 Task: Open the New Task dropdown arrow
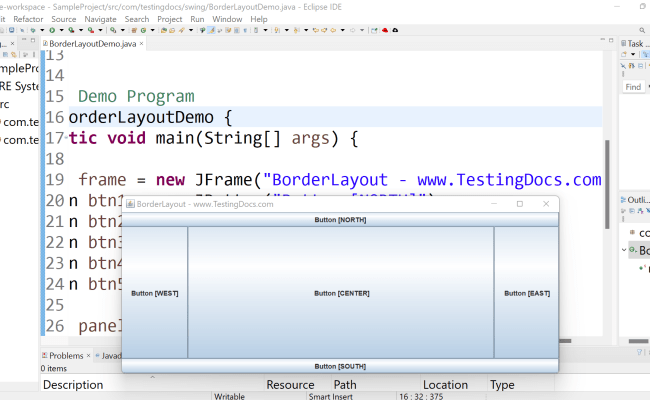point(633,54)
